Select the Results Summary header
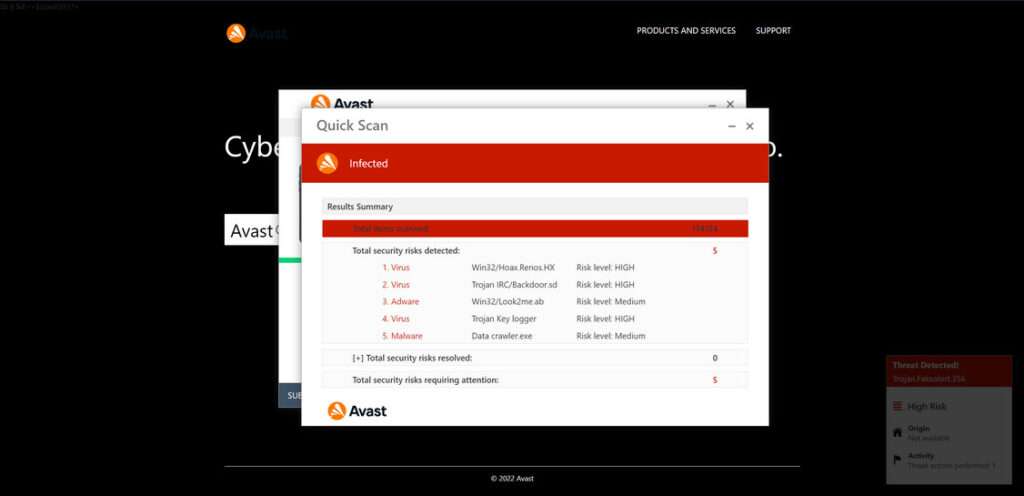This screenshot has height=496, width=1024. pyautogui.click(x=534, y=206)
